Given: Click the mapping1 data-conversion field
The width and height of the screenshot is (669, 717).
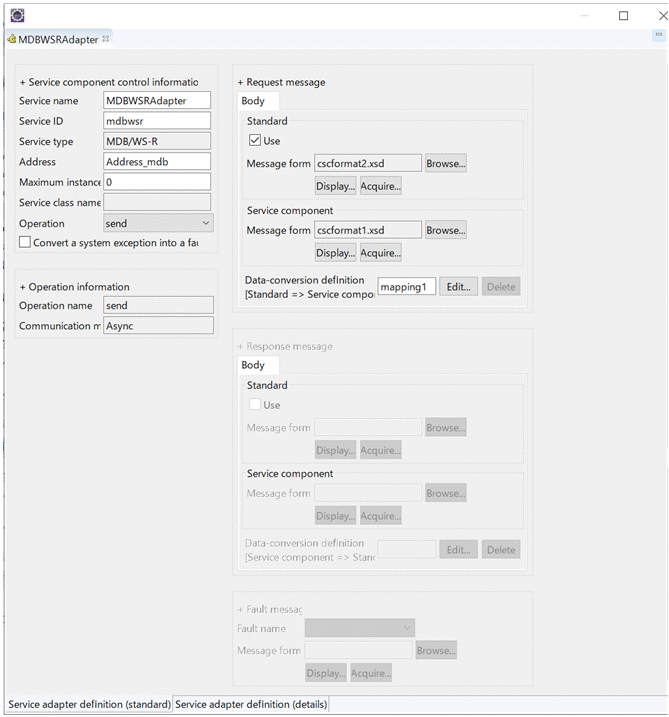Looking at the screenshot, I should tap(407, 287).
